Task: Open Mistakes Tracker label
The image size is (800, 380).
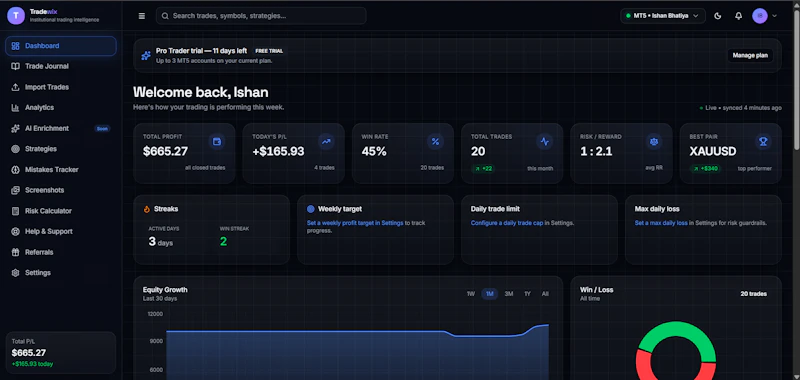Action: coord(52,170)
